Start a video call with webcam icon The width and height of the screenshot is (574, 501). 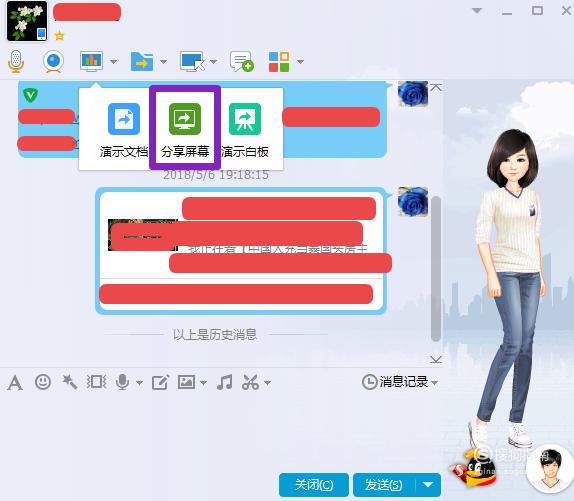click(54, 61)
